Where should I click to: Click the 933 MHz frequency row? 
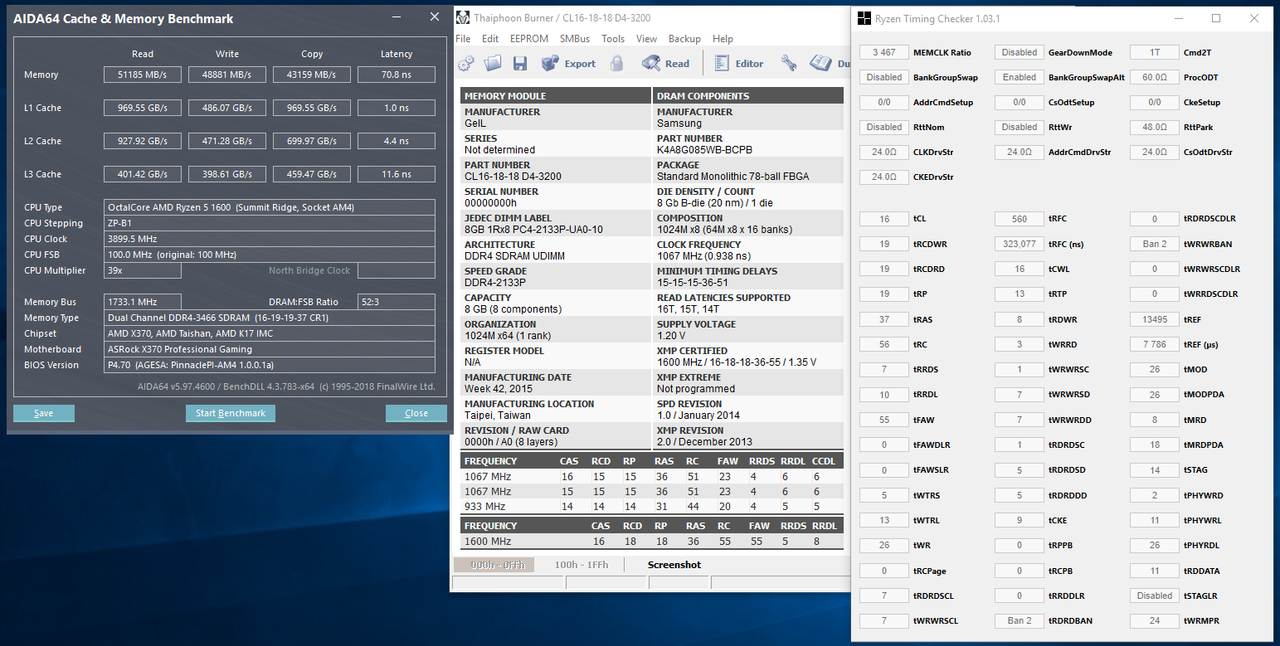coord(651,505)
